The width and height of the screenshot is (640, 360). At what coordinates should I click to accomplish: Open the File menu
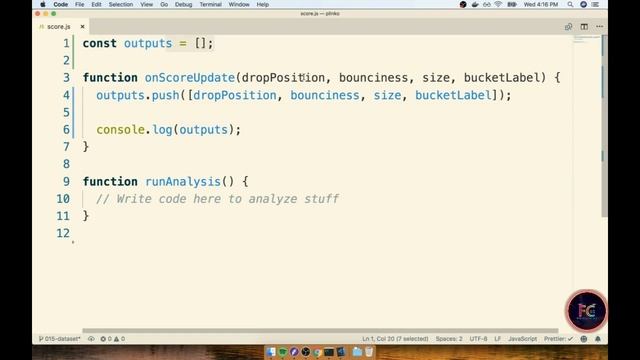pyautogui.click(x=79, y=4)
